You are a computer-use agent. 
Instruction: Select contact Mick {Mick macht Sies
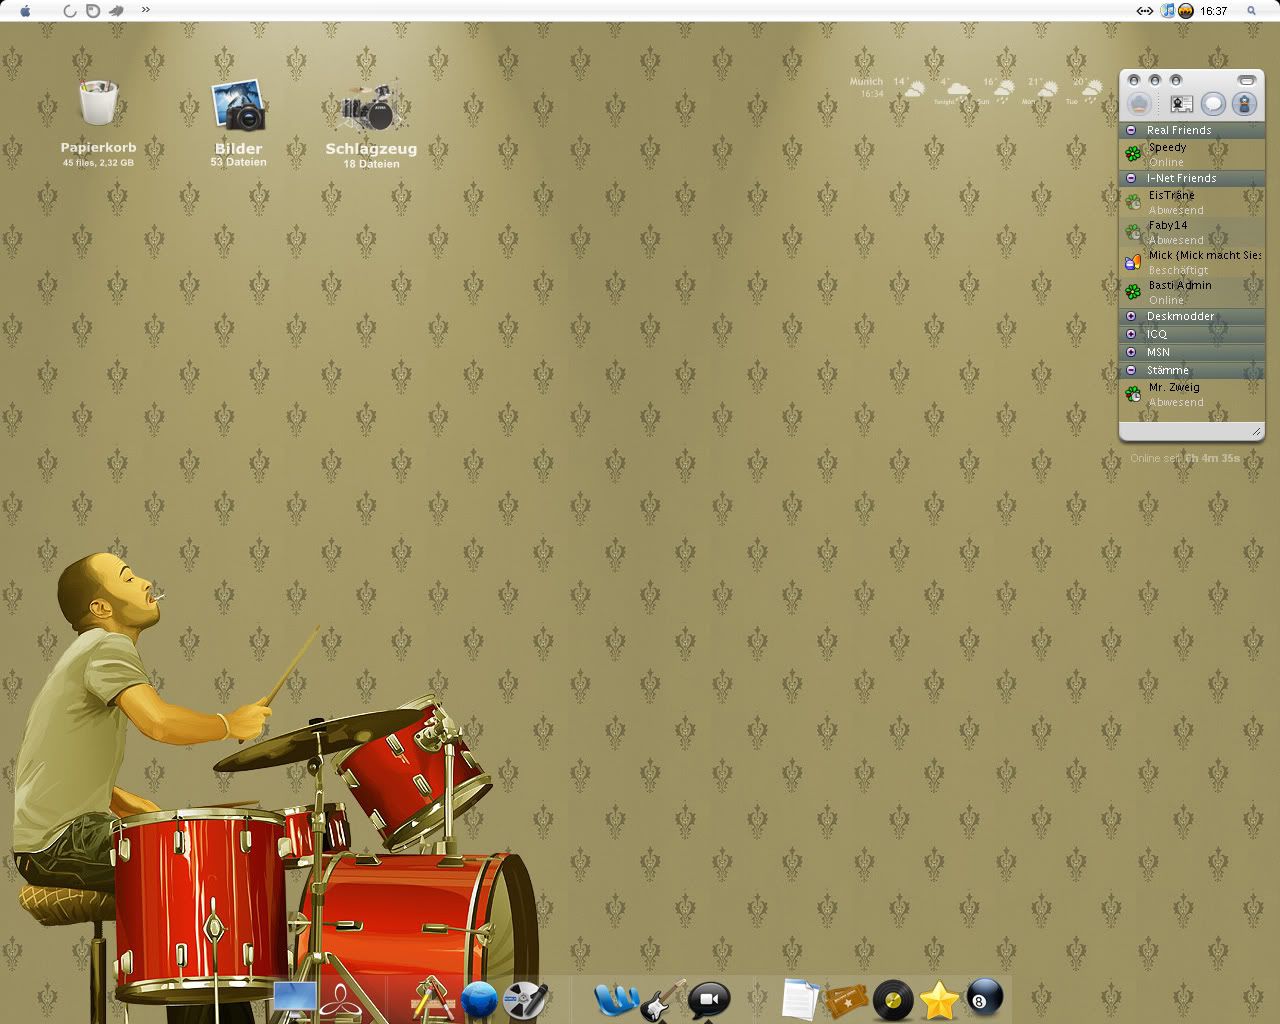coord(1192,262)
